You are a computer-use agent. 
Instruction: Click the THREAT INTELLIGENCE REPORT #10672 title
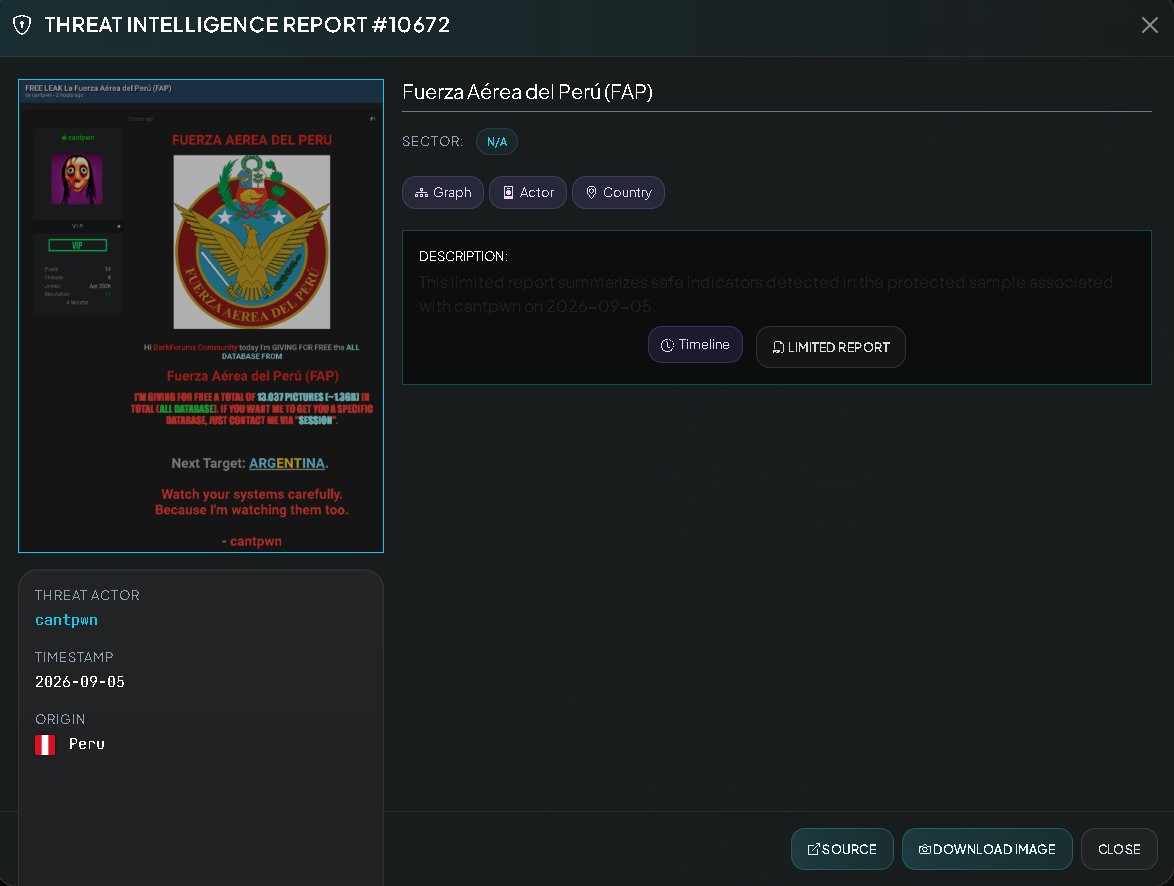[x=247, y=25]
